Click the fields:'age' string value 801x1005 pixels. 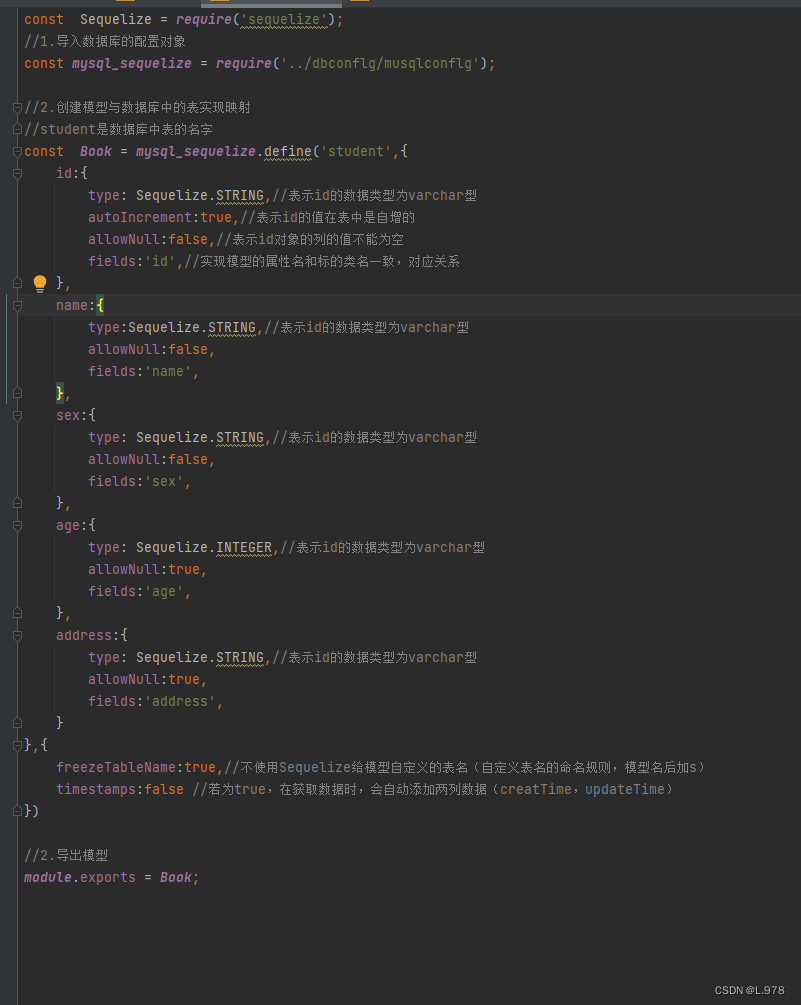pos(163,592)
